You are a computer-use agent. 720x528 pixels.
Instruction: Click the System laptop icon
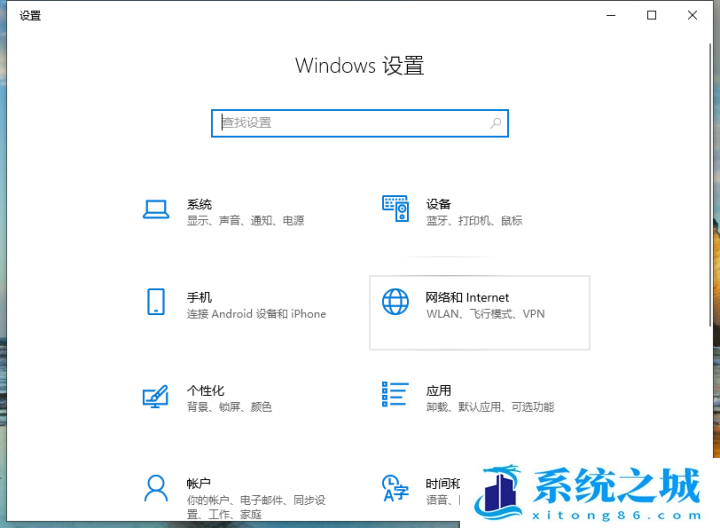pyautogui.click(x=155, y=209)
